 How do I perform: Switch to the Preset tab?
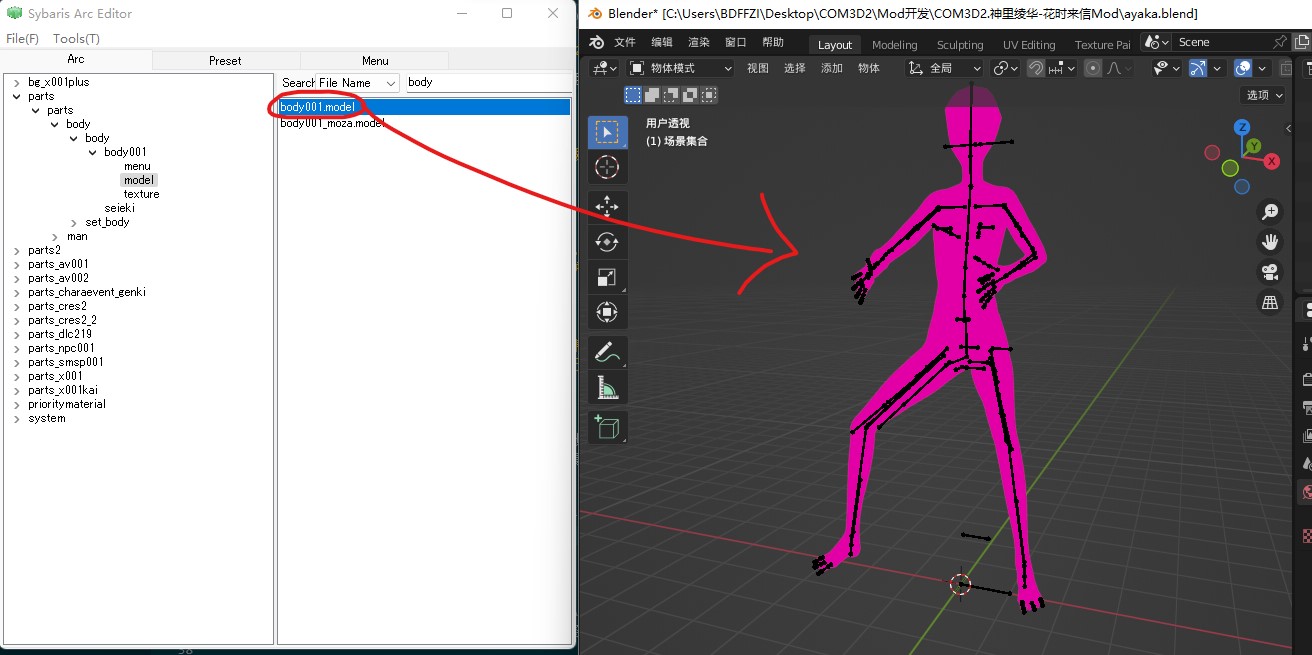(x=225, y=60)
